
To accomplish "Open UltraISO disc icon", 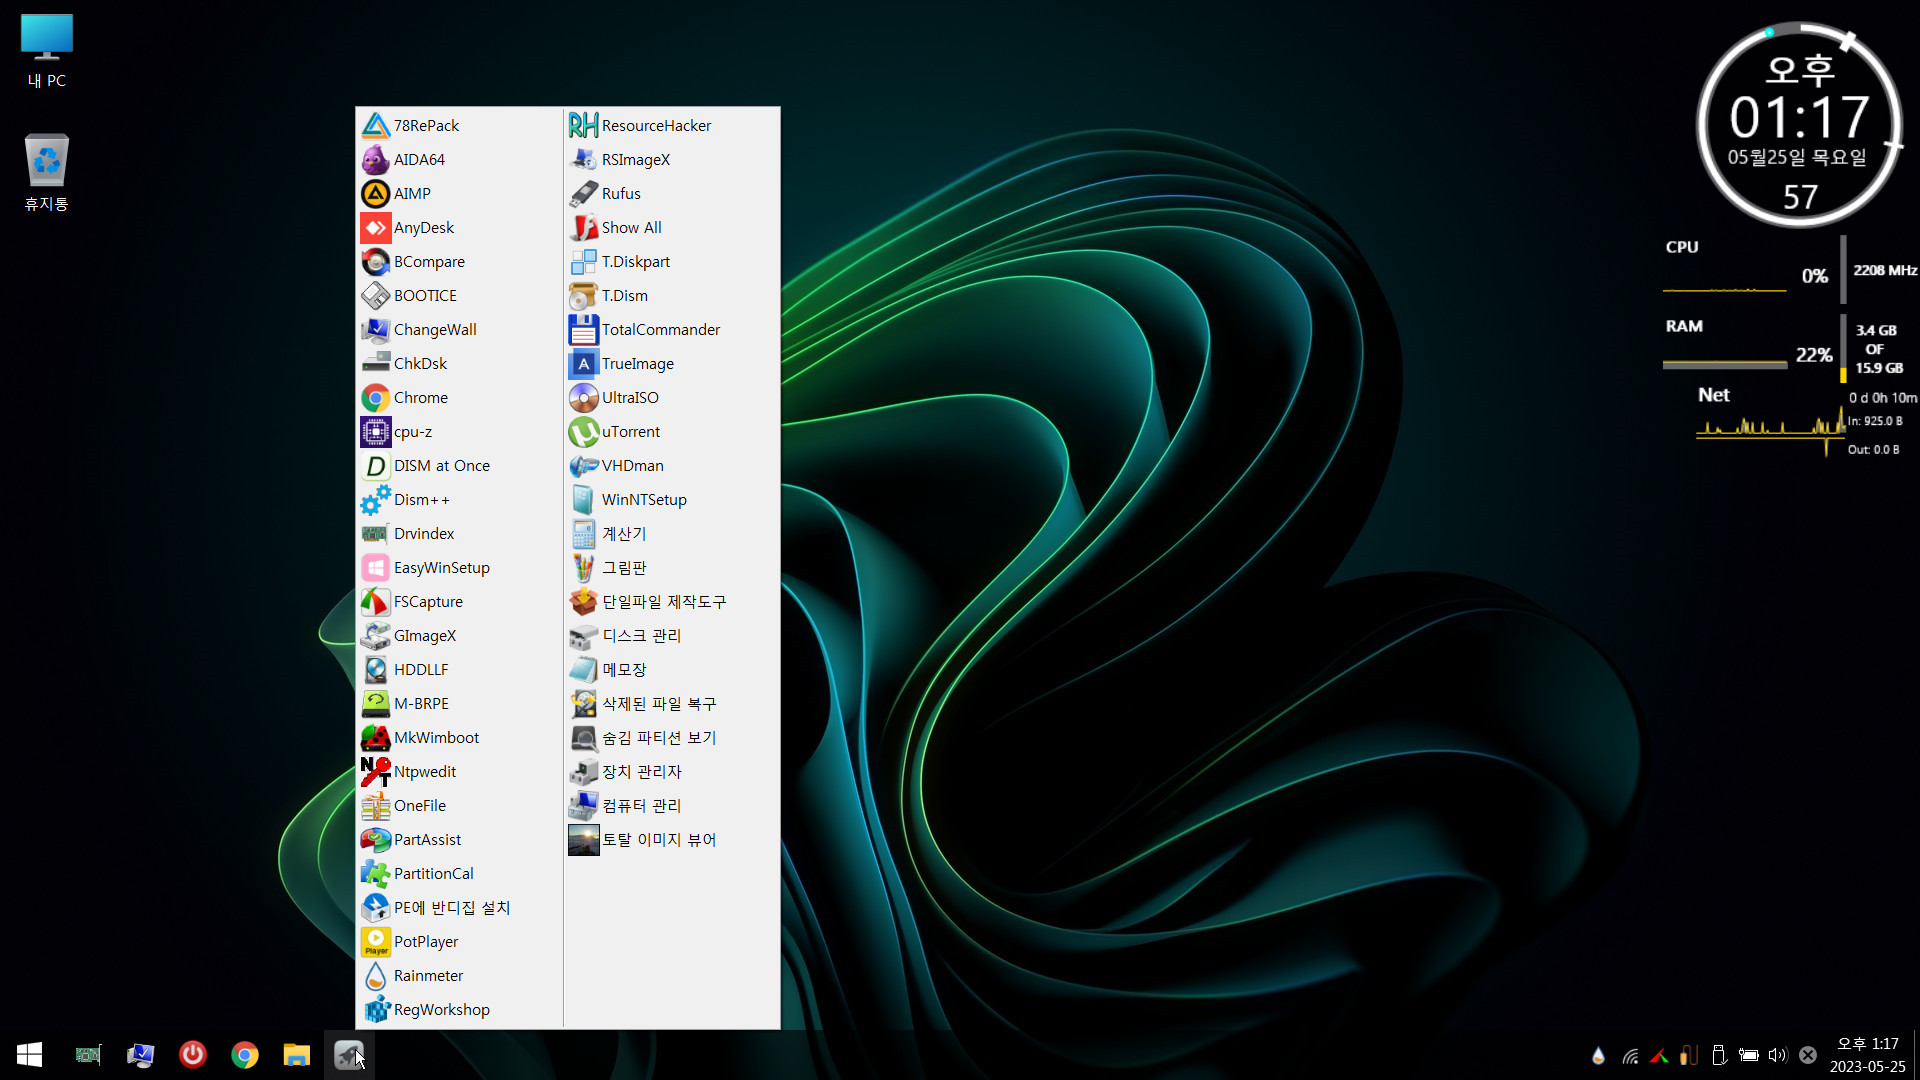I will (583, 397).
